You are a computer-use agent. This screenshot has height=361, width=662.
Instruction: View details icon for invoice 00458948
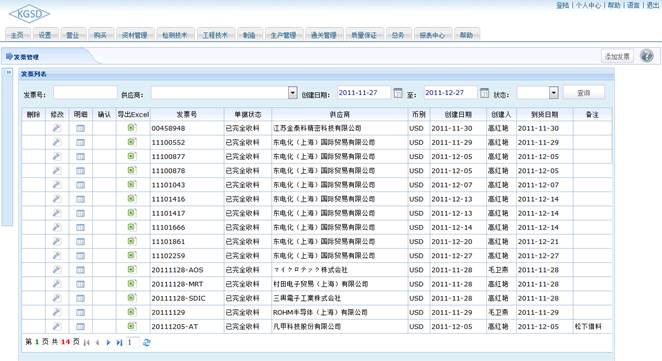(80, 128)
